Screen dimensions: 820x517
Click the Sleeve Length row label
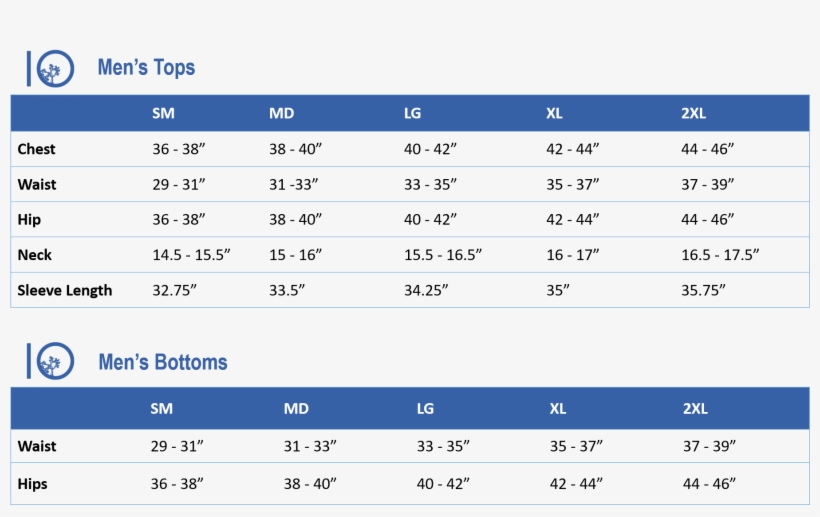(65, 291)
